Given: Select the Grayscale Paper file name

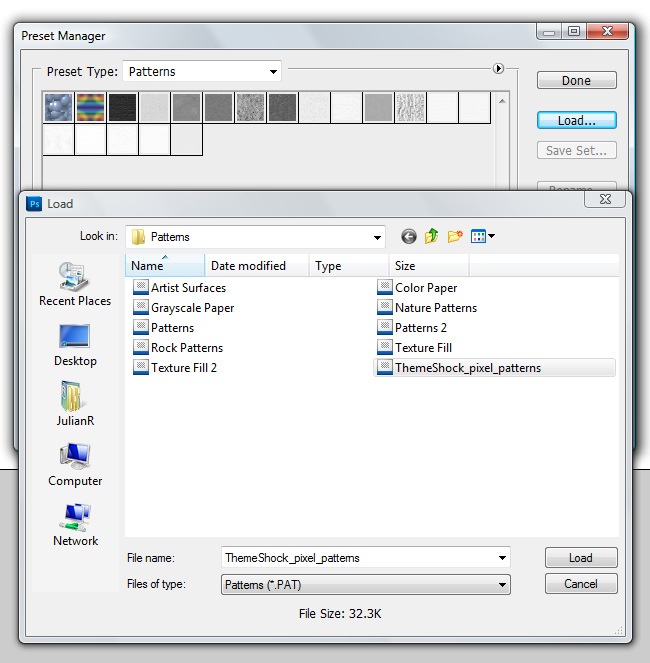Looking at the screenshot, I should [192, 308].
